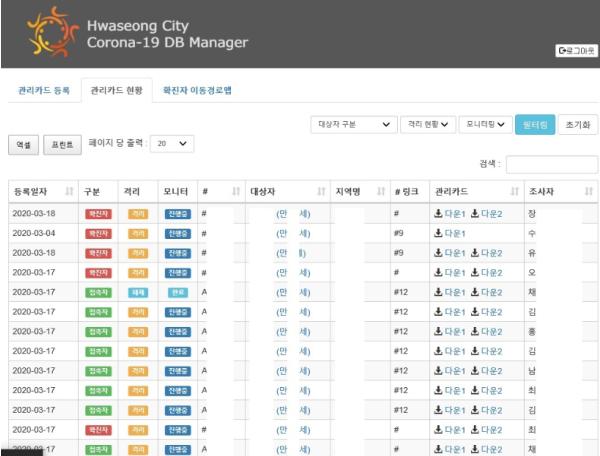Screen dimensions: 600x456
Task: Change rows per page dropdown showing 20
Action: (171, 144)
